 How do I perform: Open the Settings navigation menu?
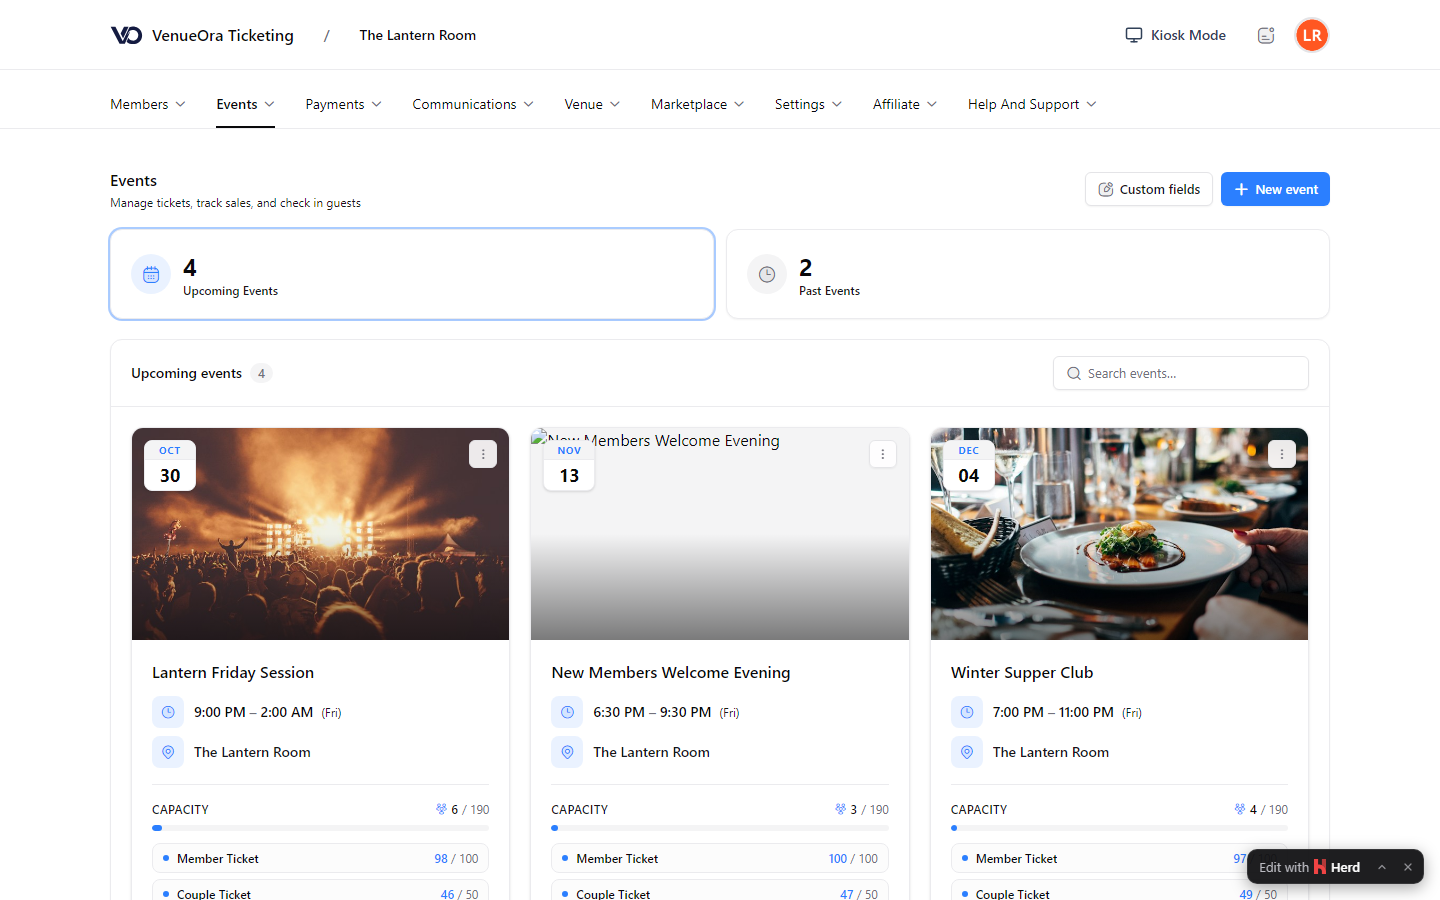point(808,104)
